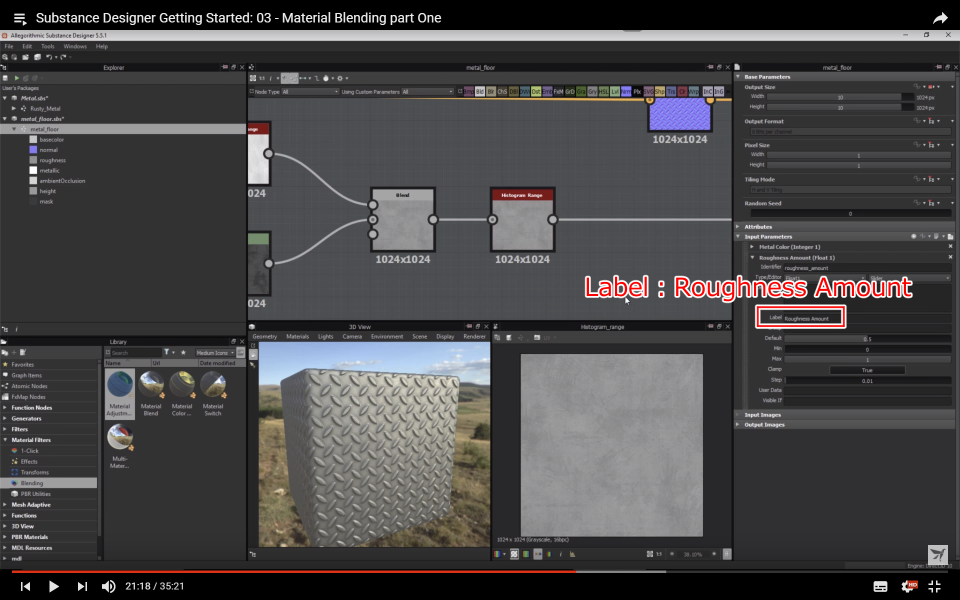Open the 3D View Materials menu
960x600 pixels.
[x=298, y=337]
